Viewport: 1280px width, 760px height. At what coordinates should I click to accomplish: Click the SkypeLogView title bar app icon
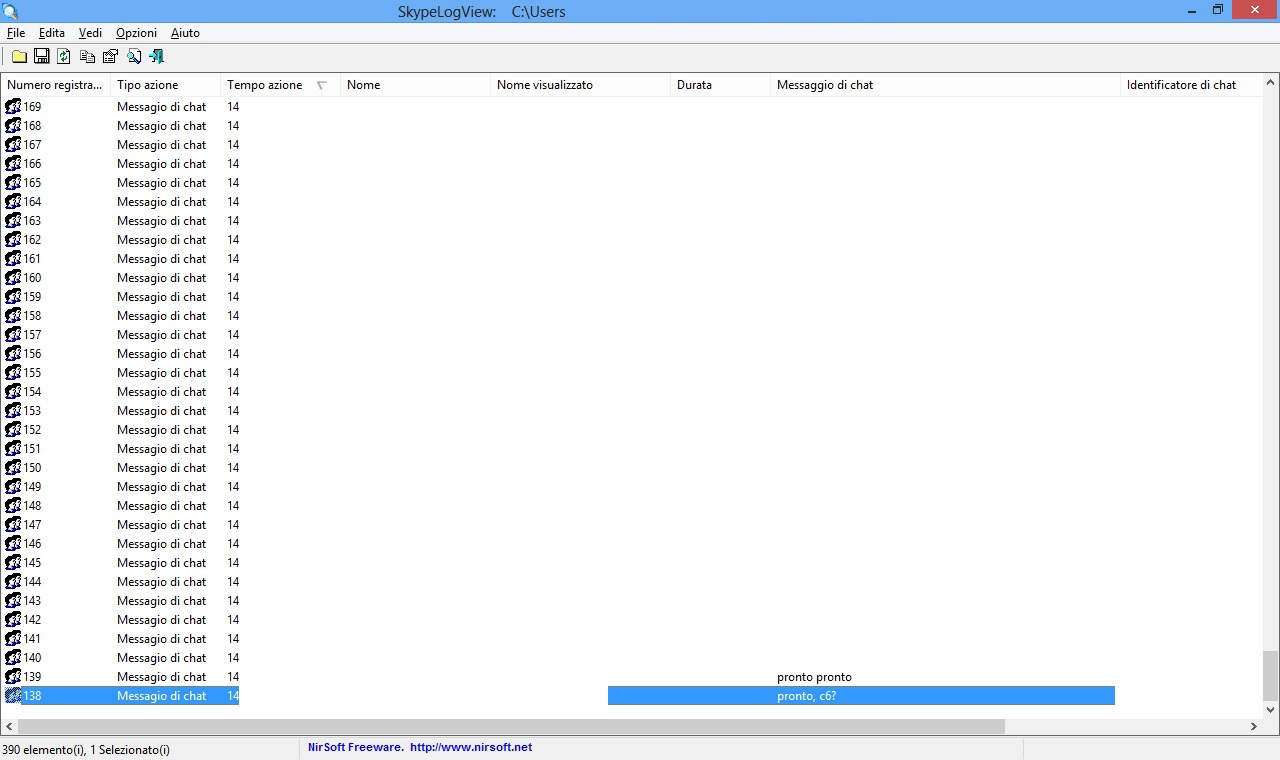click(11, 11)
